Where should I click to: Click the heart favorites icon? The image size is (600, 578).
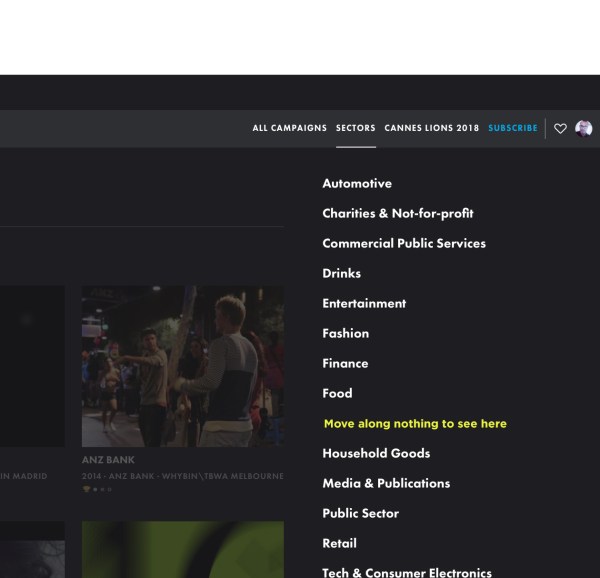click(x=560, y=128)
